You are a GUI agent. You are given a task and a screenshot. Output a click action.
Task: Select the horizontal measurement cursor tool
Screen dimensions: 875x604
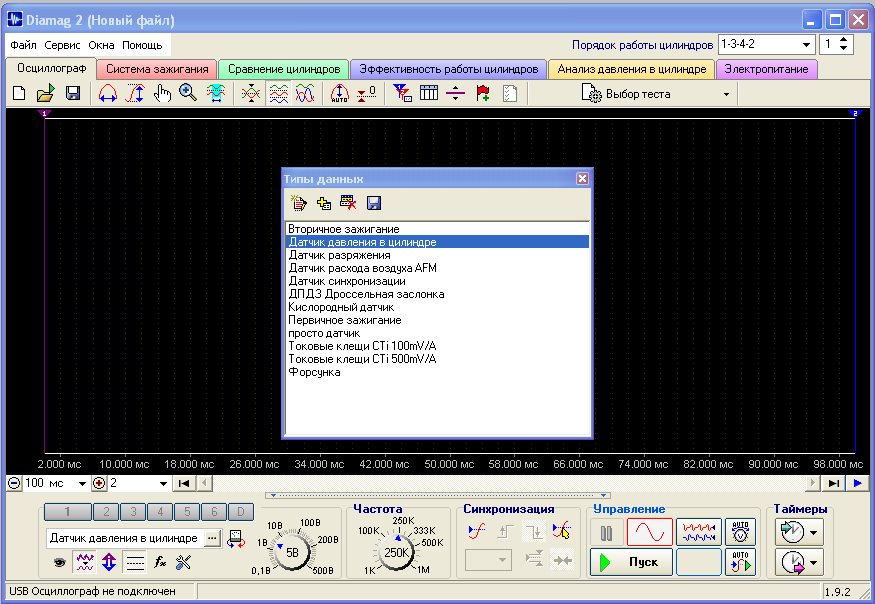[x=108, y=93]
